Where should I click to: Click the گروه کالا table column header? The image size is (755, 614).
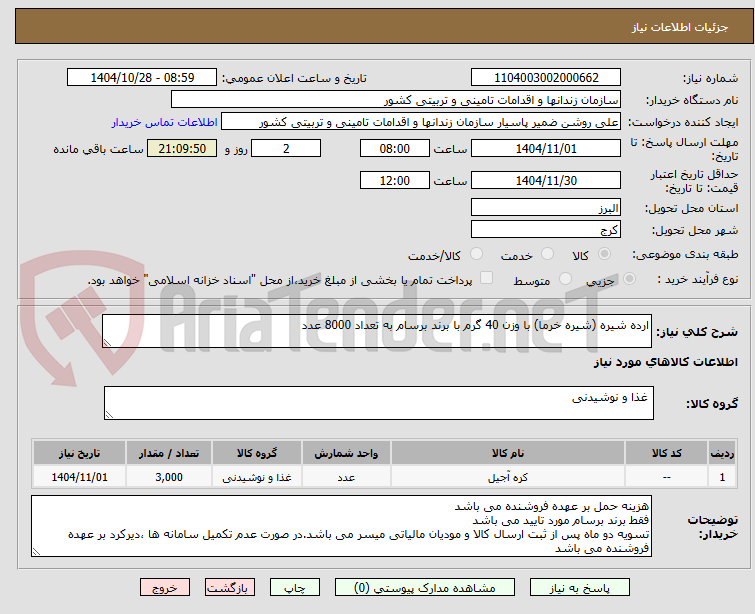[x=257, y=453]
